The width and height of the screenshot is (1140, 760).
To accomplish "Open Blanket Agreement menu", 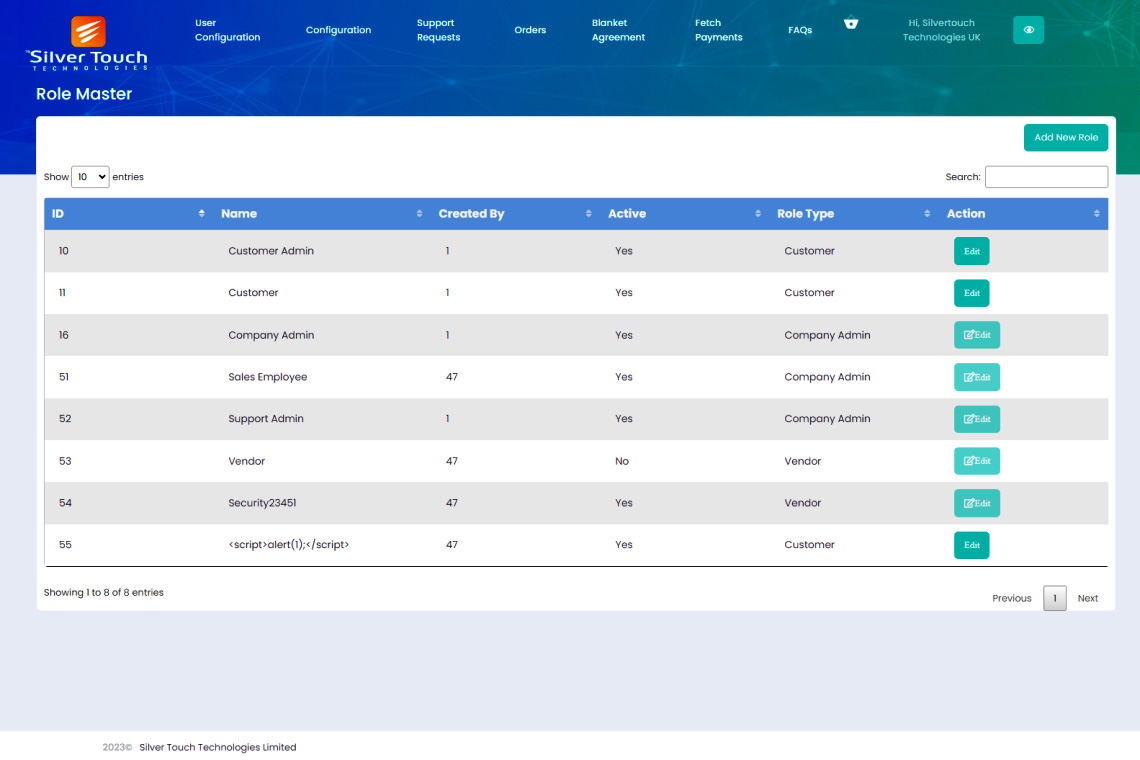I will click(618, 30).
